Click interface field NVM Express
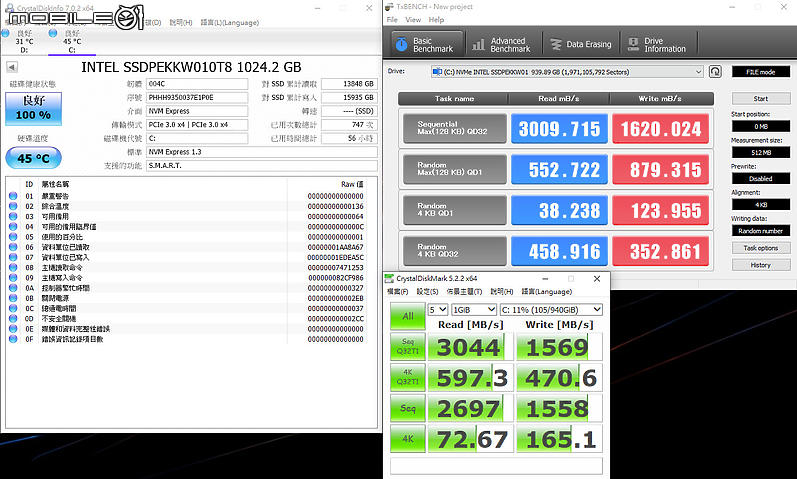Image resolution: width=797 pixels, height=479 pixels. pos(197,111)
